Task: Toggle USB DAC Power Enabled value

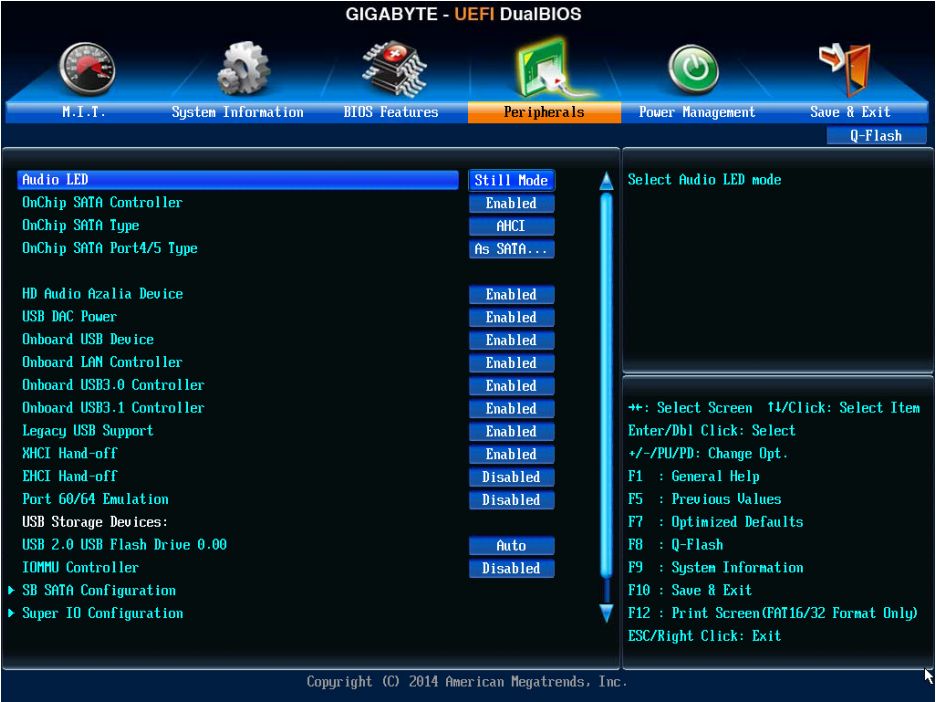Action: click(x=512, y=318)
